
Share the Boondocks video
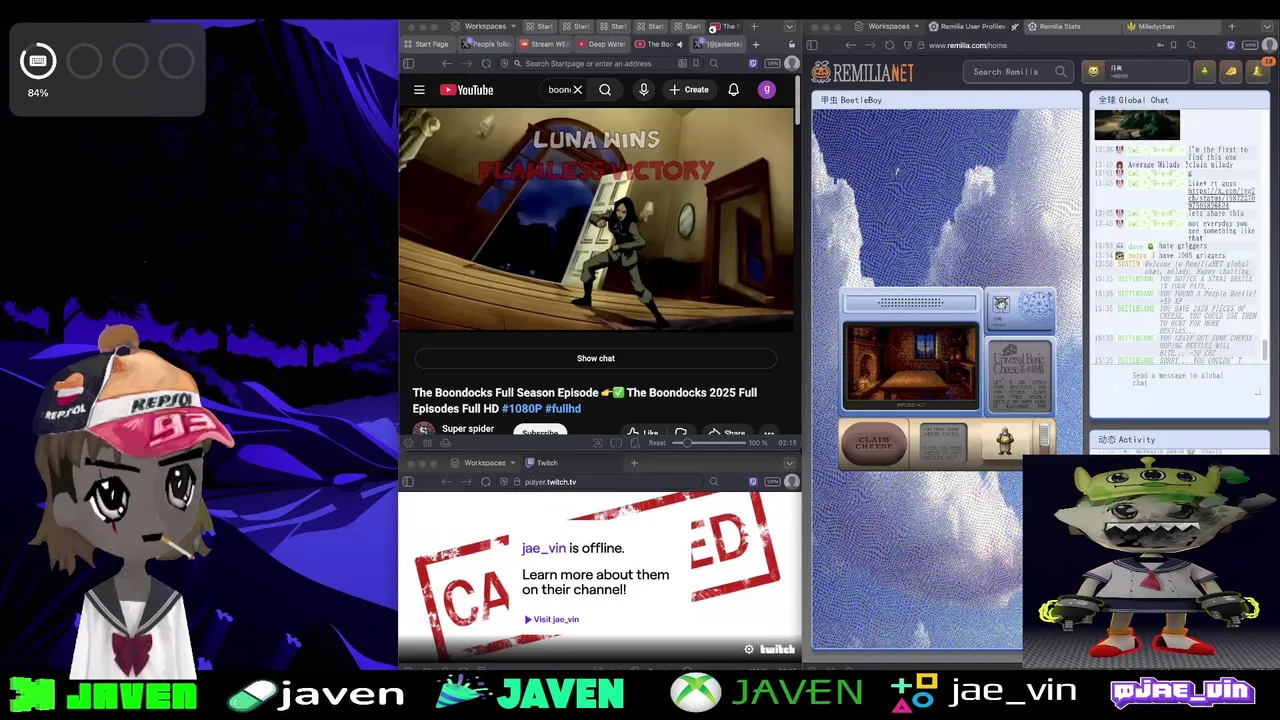[727, 433]
